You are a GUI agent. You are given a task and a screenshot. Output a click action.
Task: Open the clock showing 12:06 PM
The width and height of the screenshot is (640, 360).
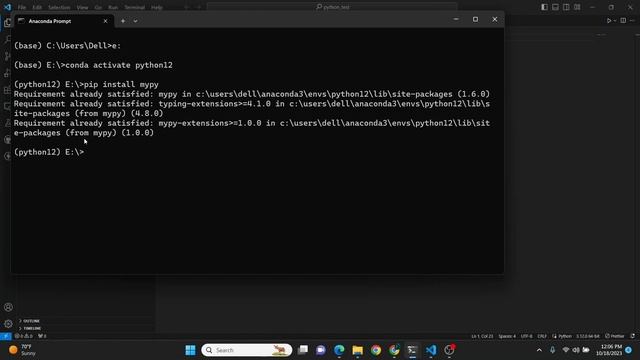tap(609, 350)
